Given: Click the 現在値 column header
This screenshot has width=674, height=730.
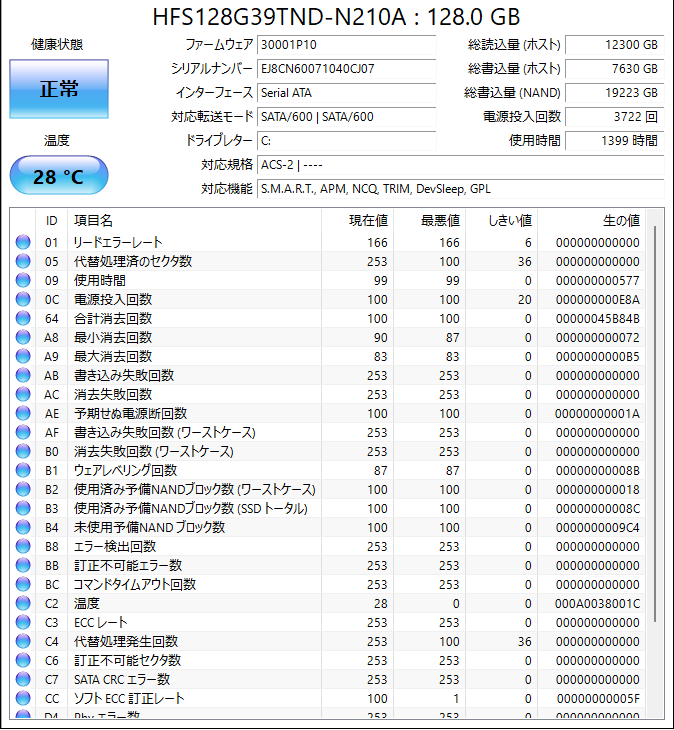Looking at the screenshot, I should pyautogui.click(x=357, y=221).
